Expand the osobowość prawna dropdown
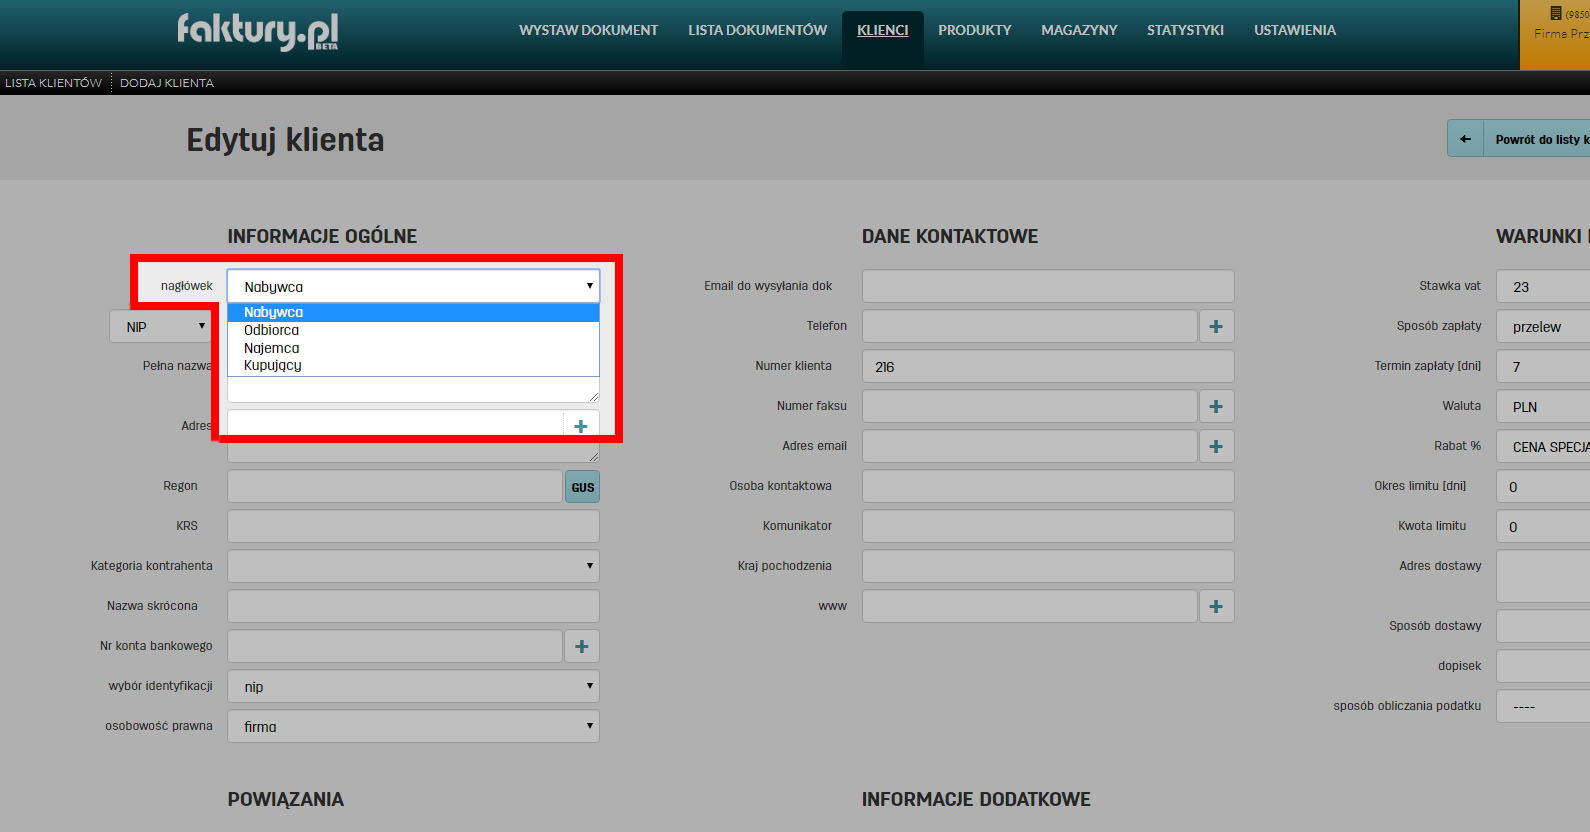Viewport: 1590px width, 832px height. click(x=413, y=726)
